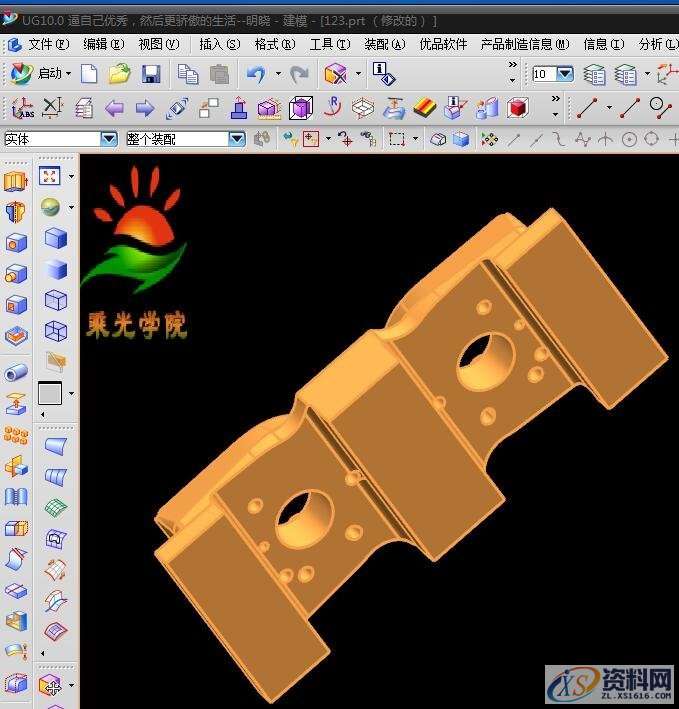
Task: Select the Tube feature icon
Action: pyautogui.click(x=16, y=373)
